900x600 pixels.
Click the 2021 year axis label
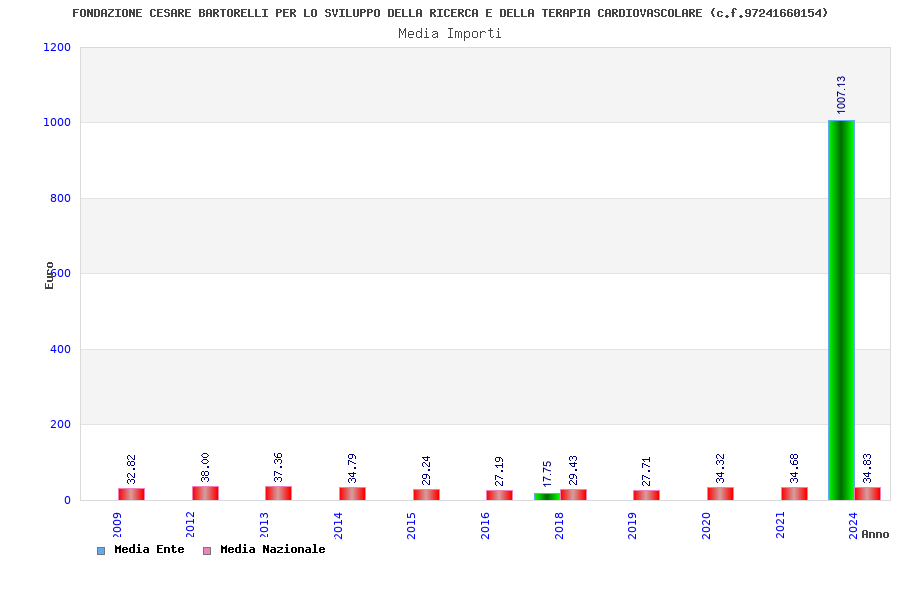[x=780, y=525]
